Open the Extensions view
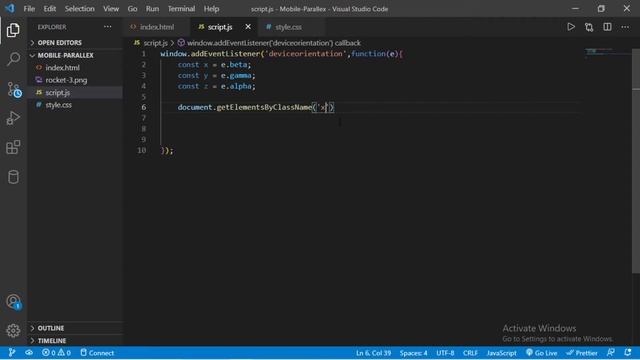The image size is (640, 360). point(13,147)
